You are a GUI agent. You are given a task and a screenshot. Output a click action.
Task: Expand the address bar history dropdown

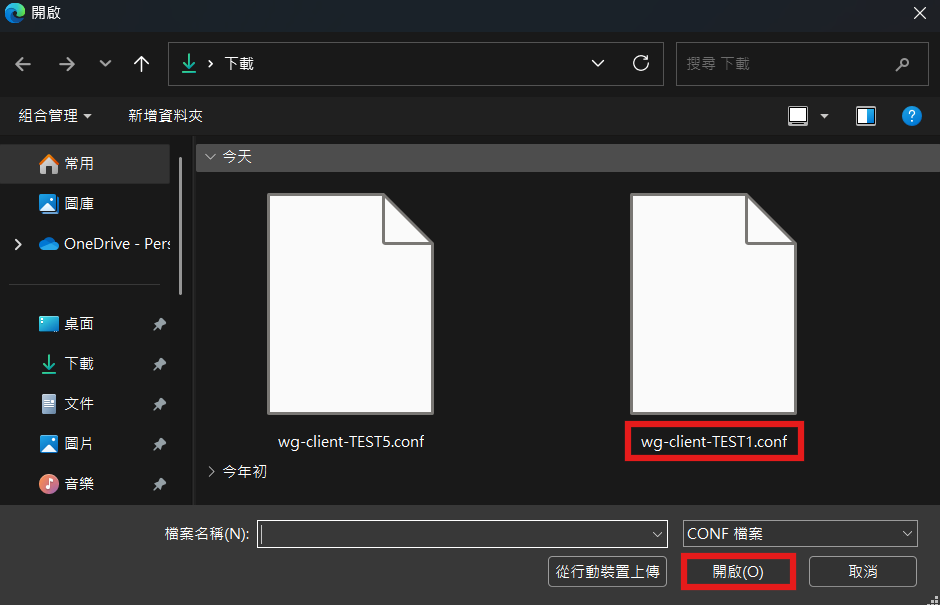click(x=598, y=63)
